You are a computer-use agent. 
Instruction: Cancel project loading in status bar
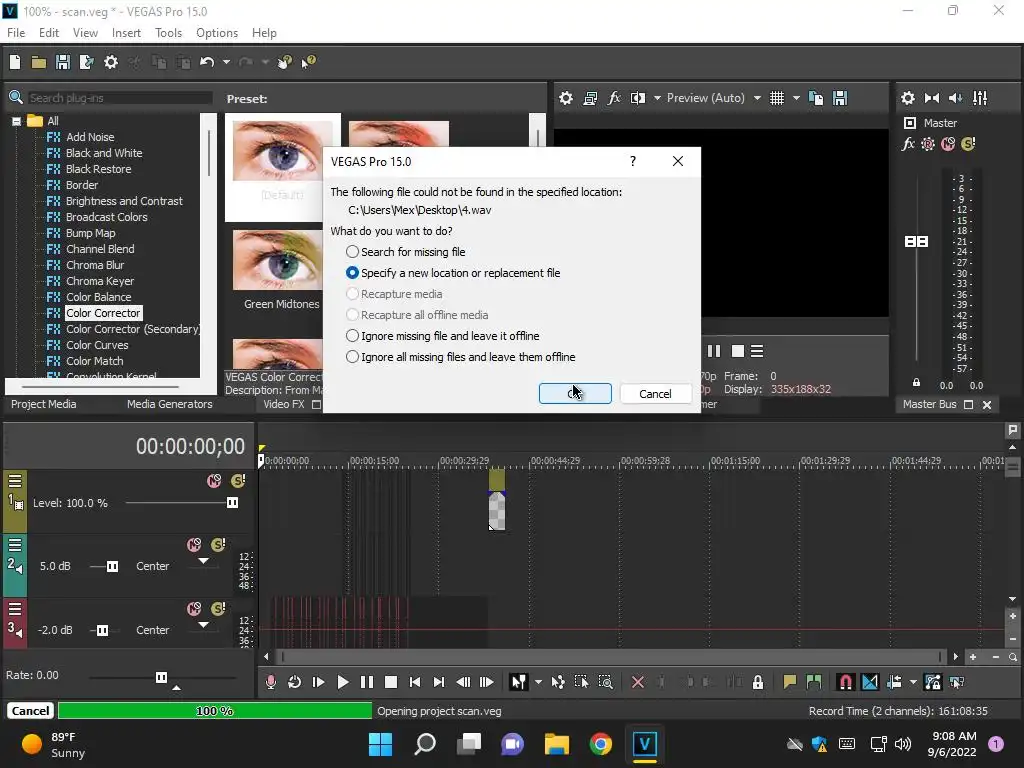(30, 711)
